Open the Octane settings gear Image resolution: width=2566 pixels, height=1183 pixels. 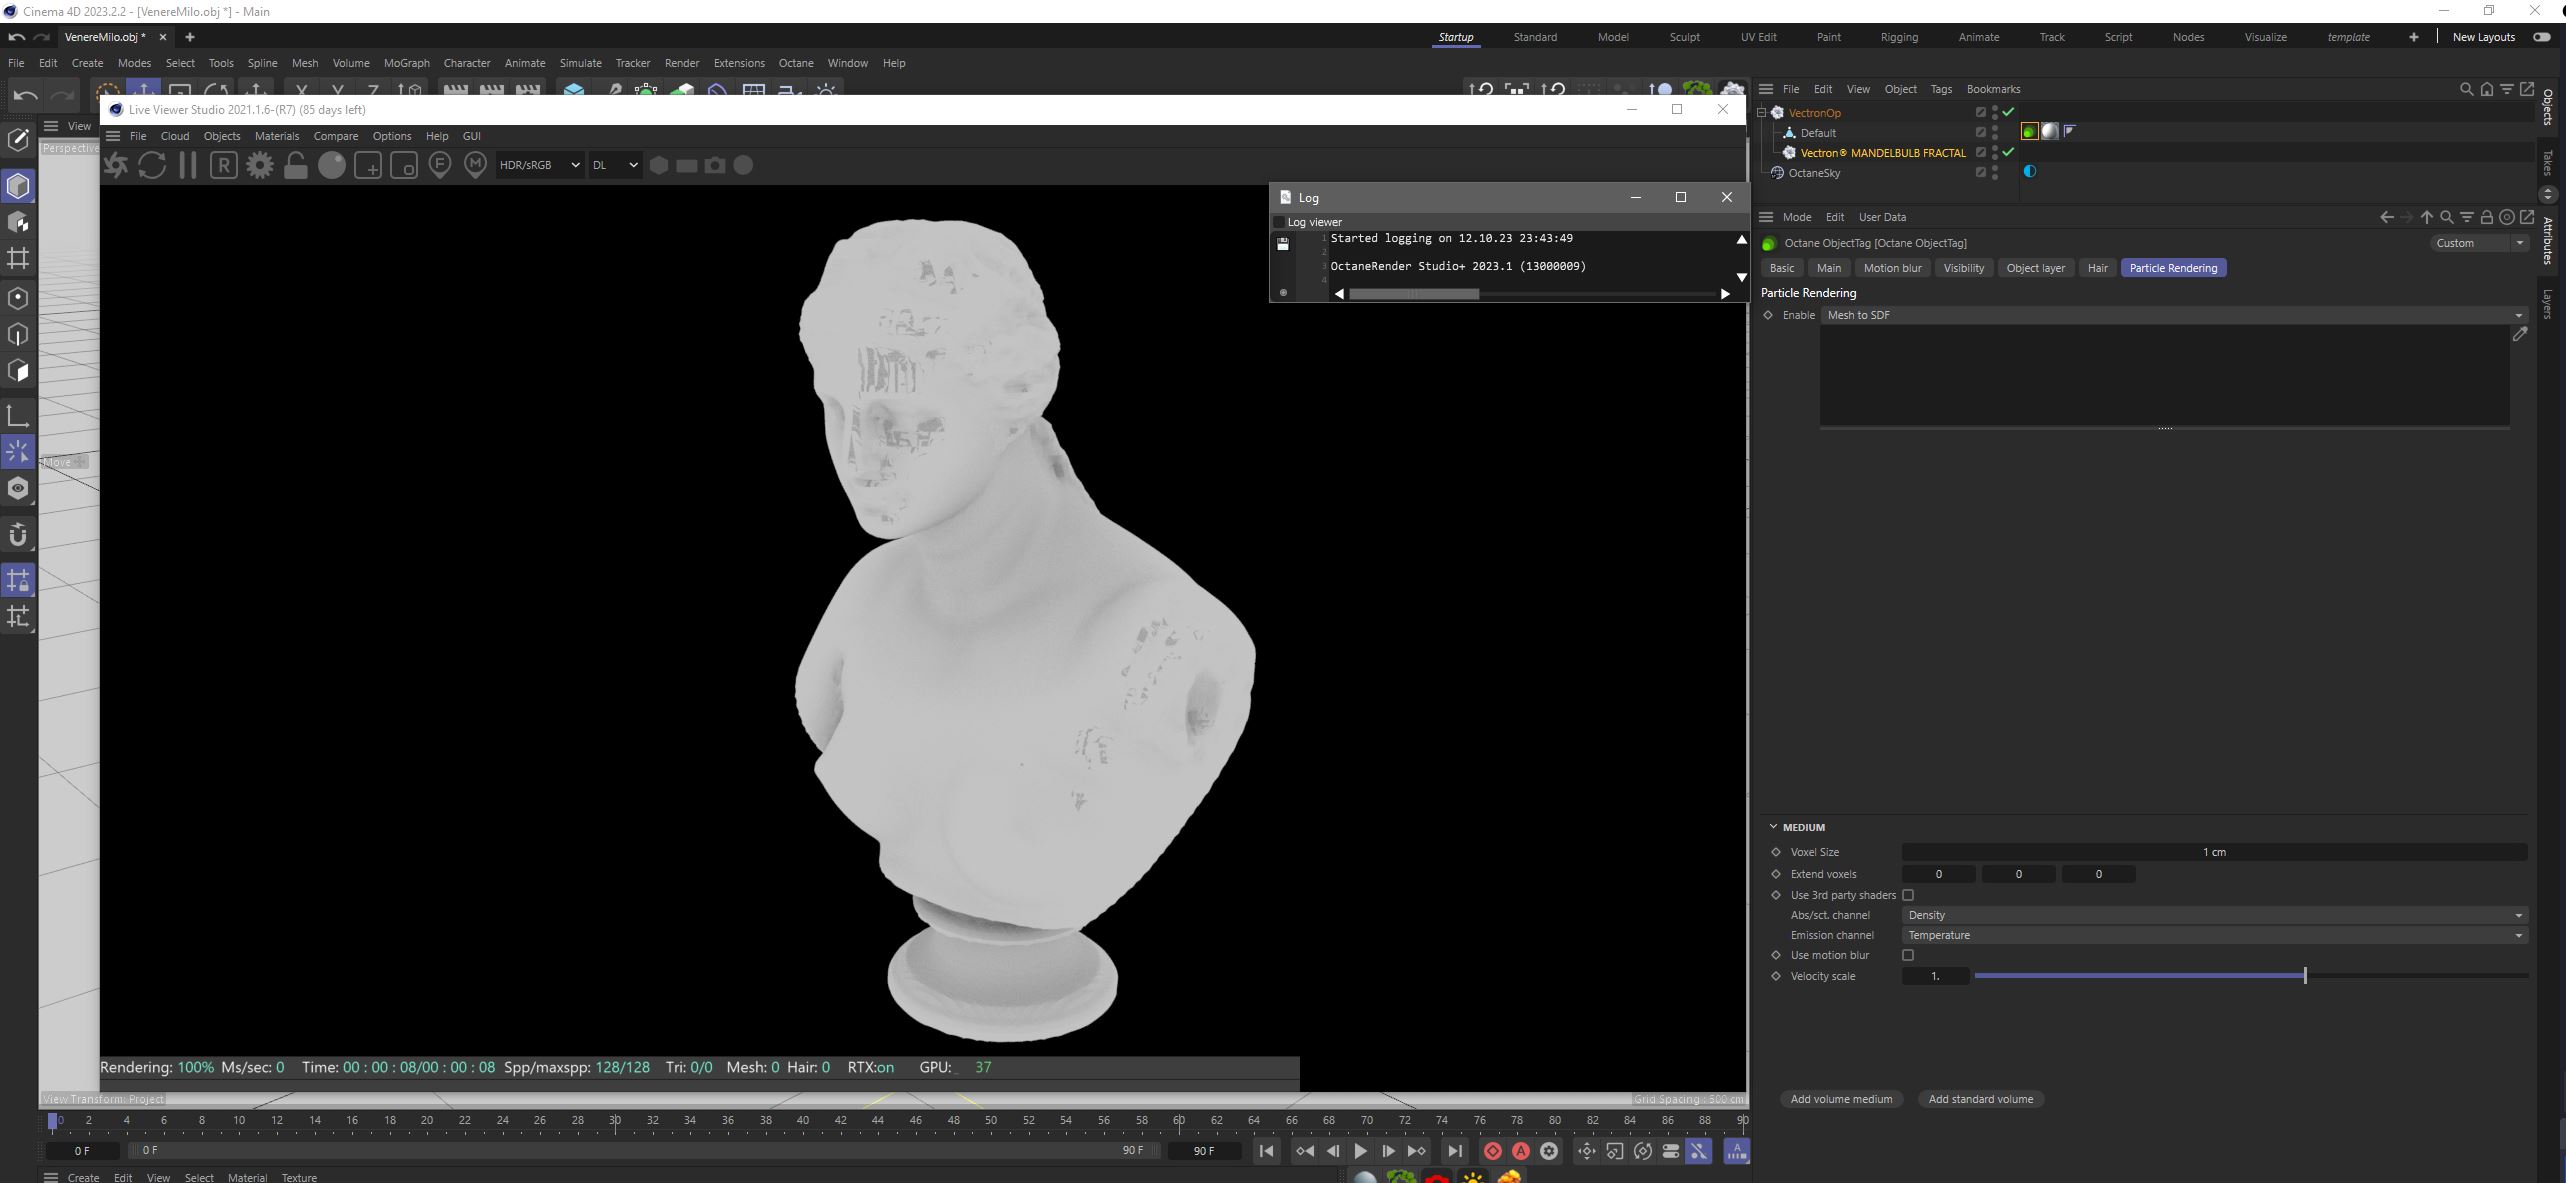pos(260,165)
